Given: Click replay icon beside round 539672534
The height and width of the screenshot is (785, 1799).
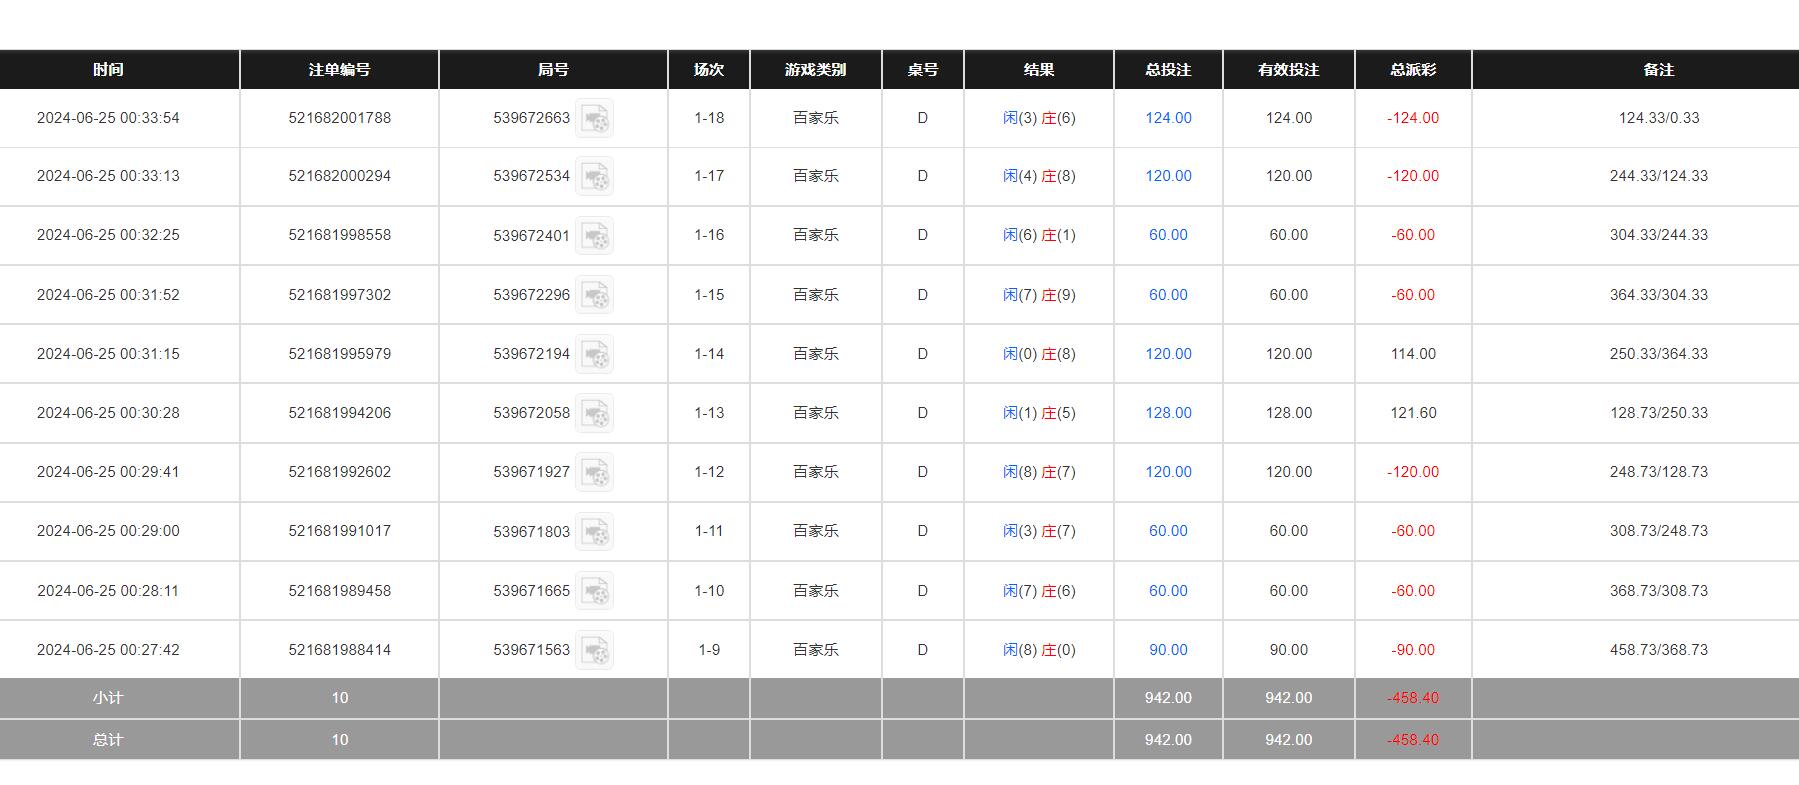Looking at the screenshot, I should (595, 177).
